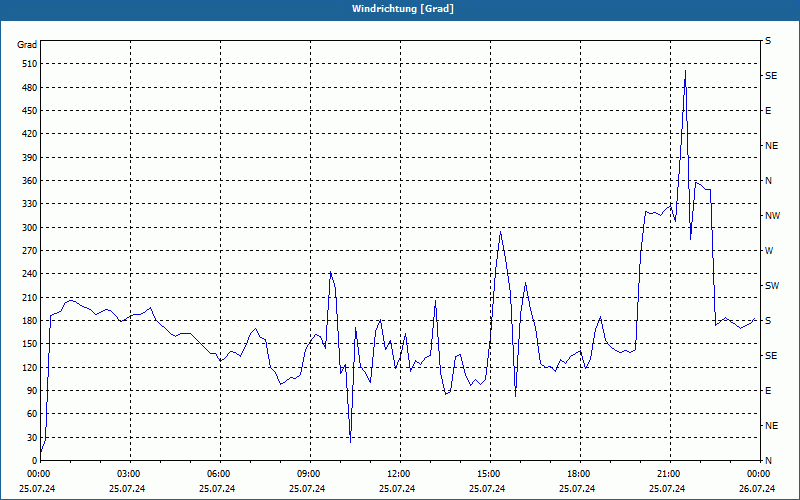
Task: Pick the '150' y-axis value
Action: point(31,344)
